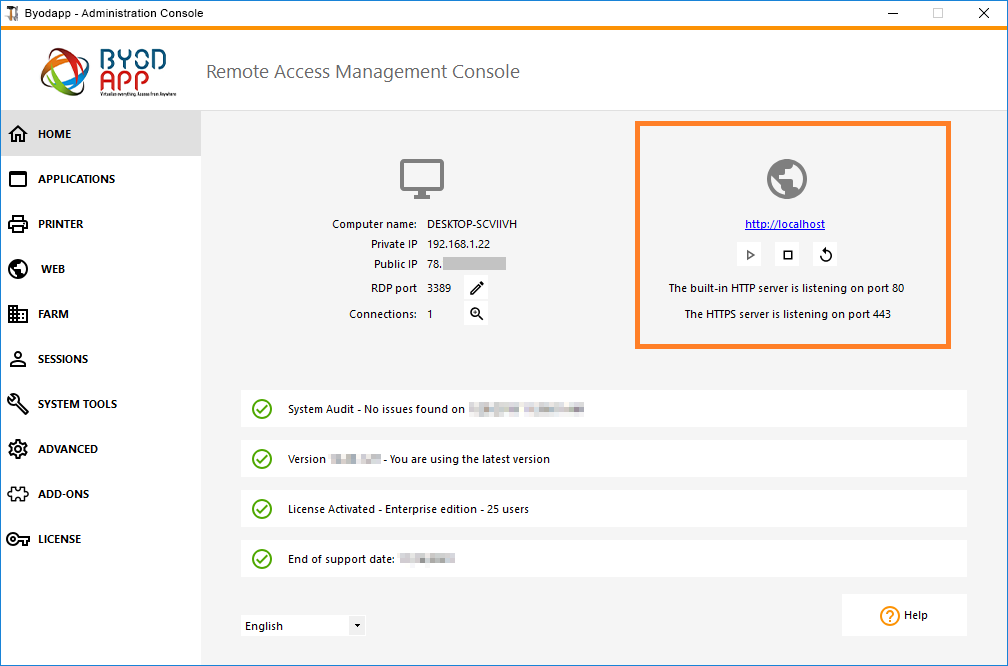The width and height of the screenshot is (1008, 666).
Task: Open the HOME section
Action: click(x=101, y=134)
